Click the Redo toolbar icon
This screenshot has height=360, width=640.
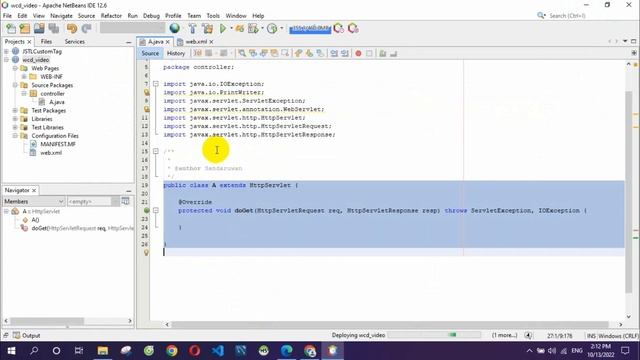pos(87,29)
